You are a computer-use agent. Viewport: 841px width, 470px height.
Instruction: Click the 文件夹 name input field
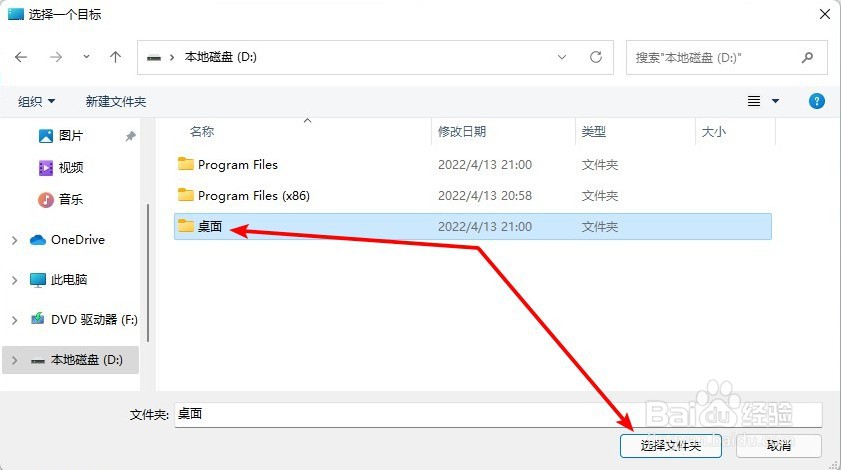498,414
